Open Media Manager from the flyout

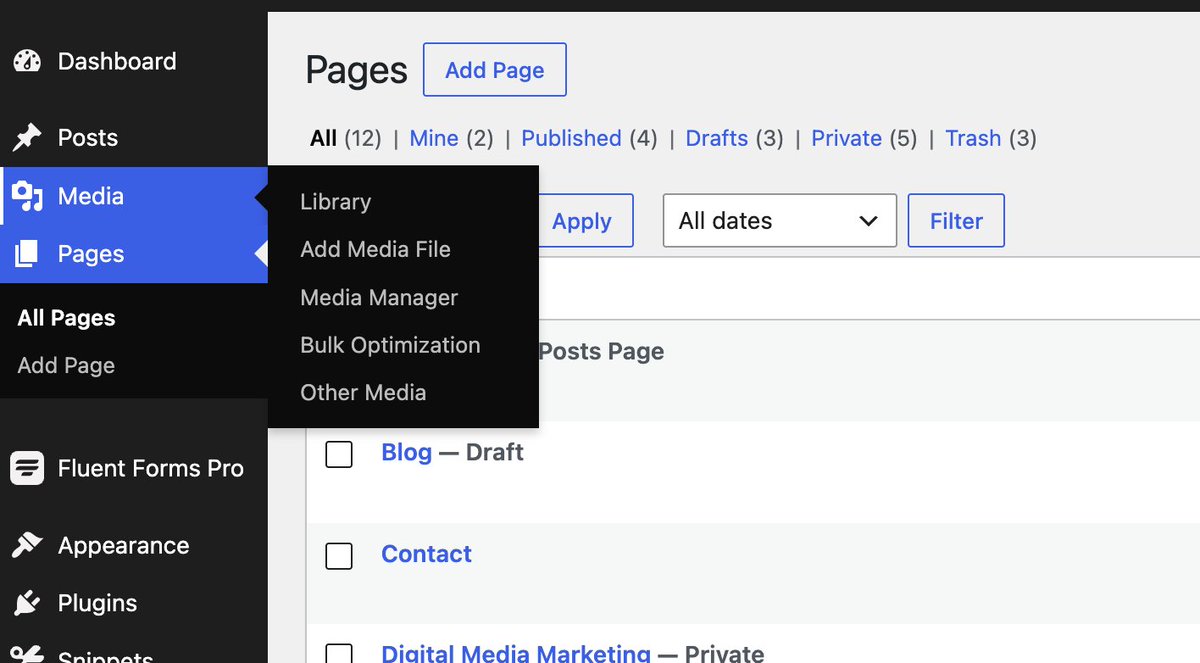coord(379,297)
